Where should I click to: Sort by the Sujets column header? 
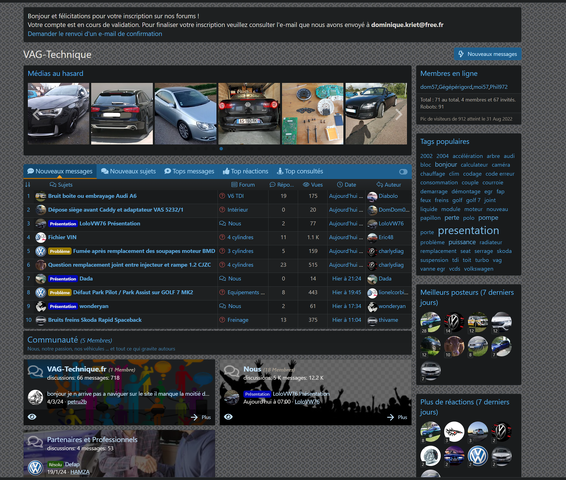click(61, 185)
